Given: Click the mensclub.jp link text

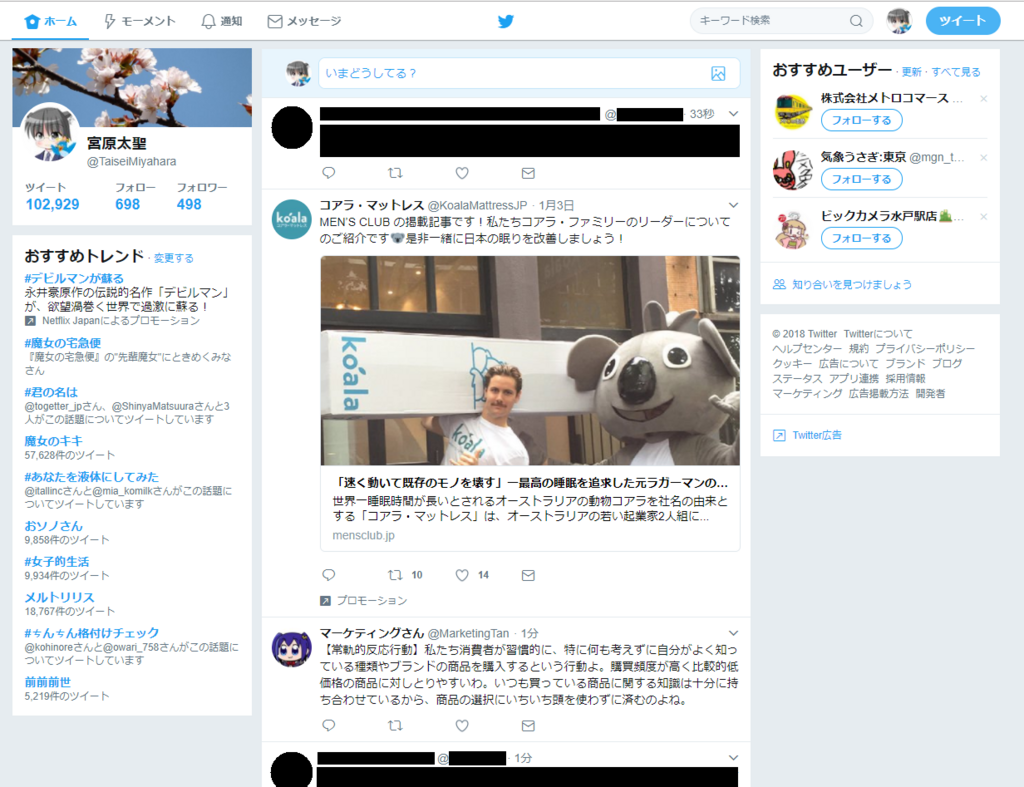Looking at the screenshot, I should point(364,536).
